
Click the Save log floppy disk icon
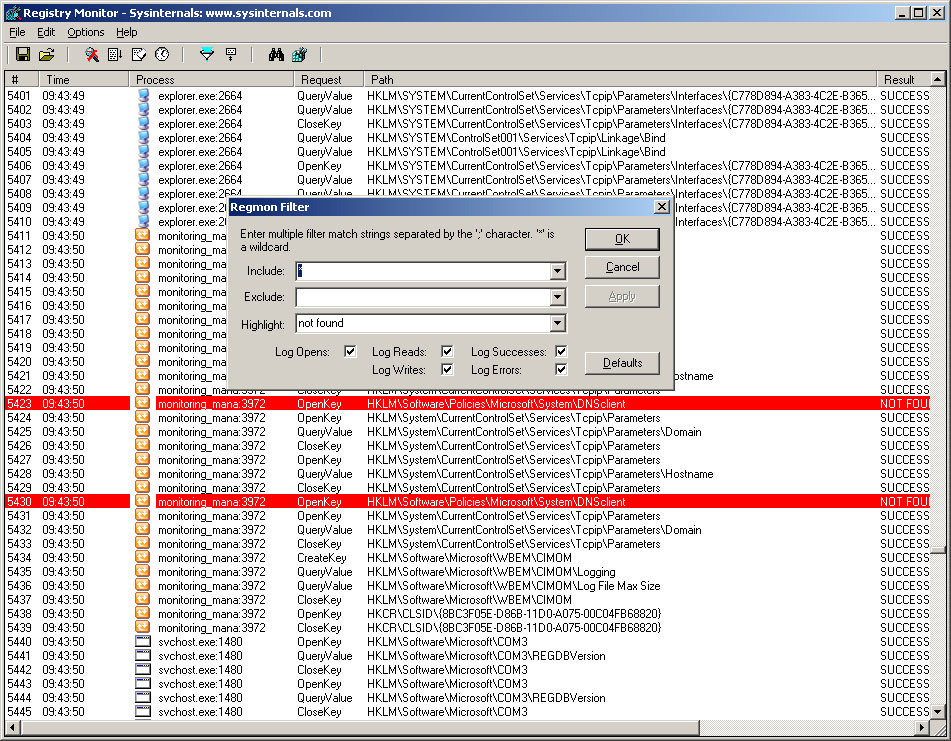pyautogui.click(x=23, y=55)
